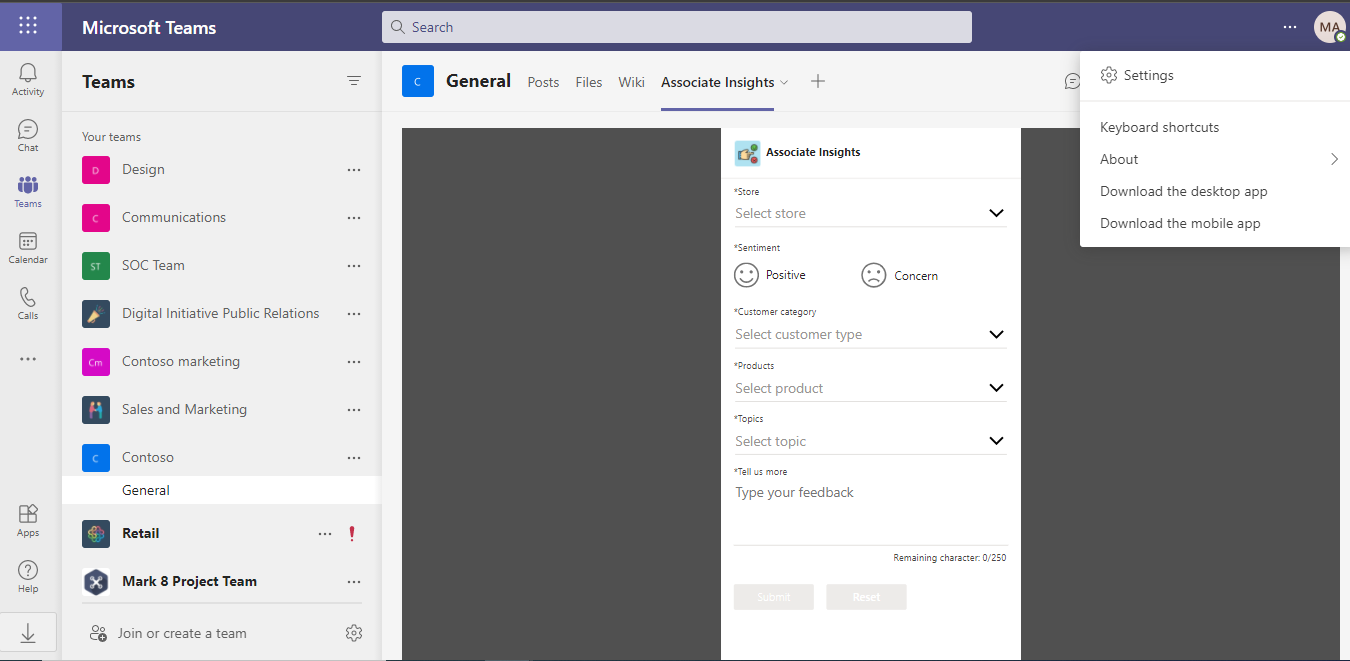The height and width of the screenshot is (661, 1350).
Task: Open the Activity feed
Action: tap(28, 80)
